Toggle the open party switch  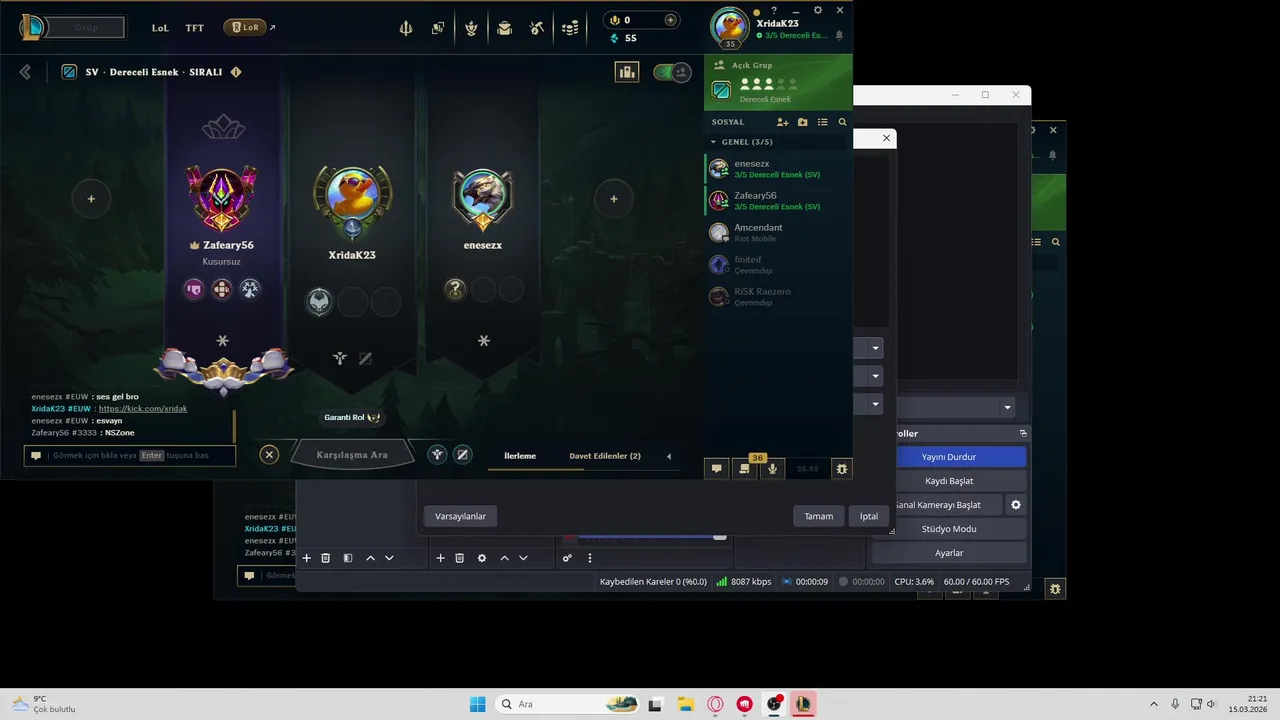672,72
